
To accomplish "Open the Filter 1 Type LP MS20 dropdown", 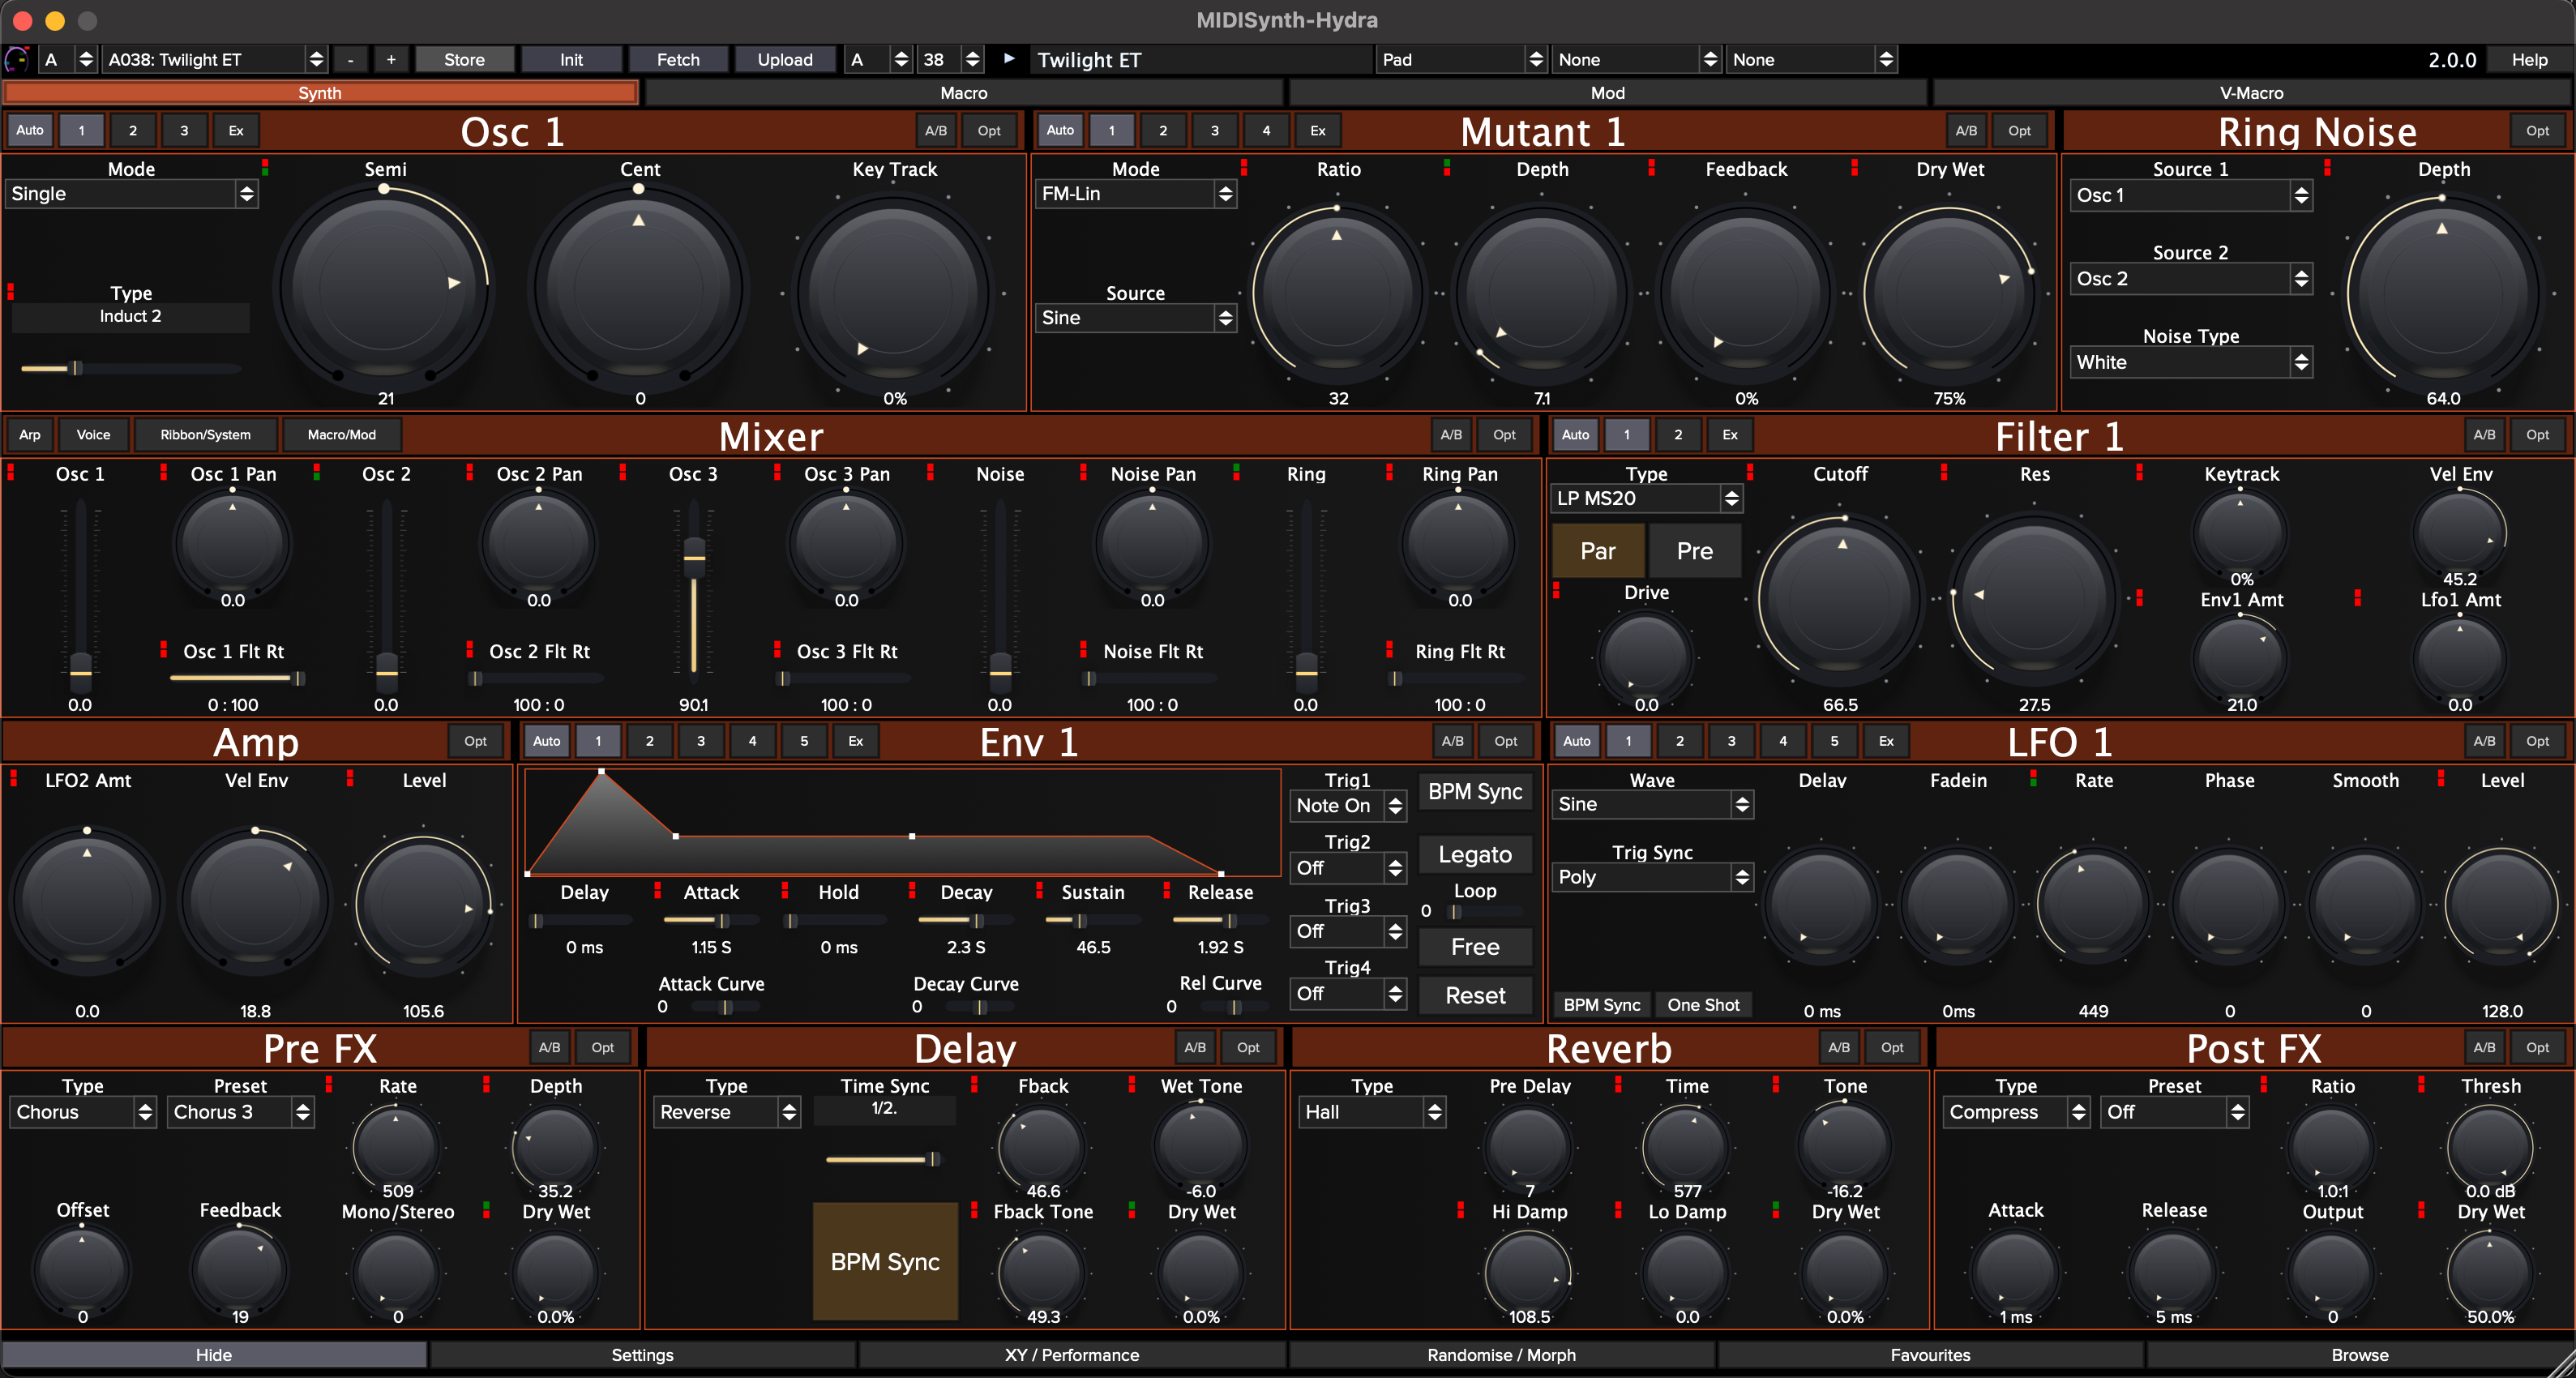I will 1645,498.
